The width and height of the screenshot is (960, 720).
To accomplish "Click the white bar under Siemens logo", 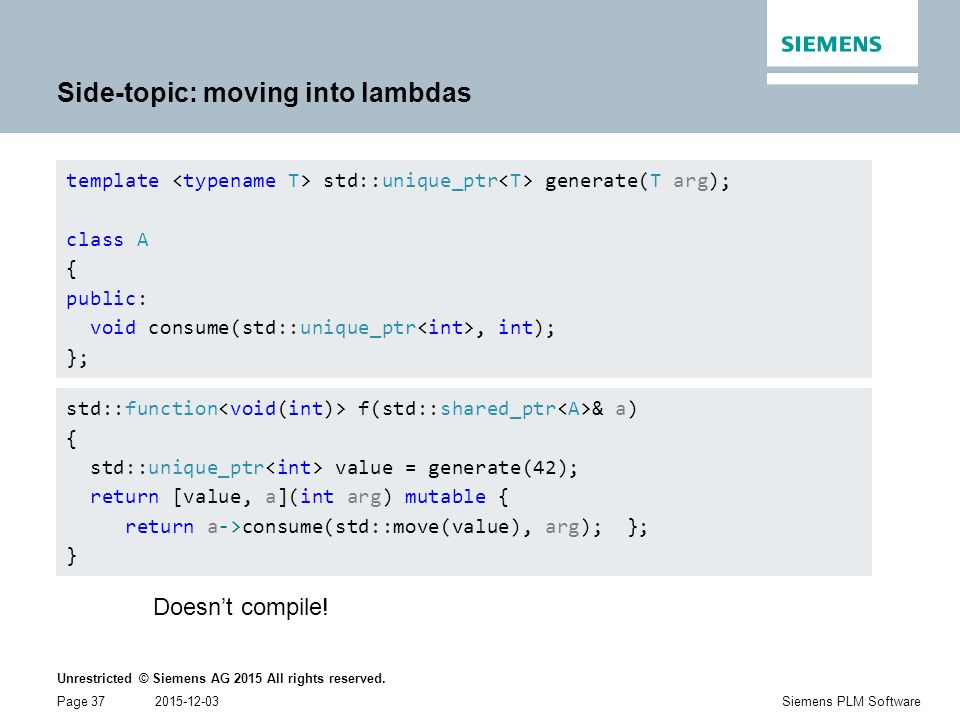I will point(842,79).
